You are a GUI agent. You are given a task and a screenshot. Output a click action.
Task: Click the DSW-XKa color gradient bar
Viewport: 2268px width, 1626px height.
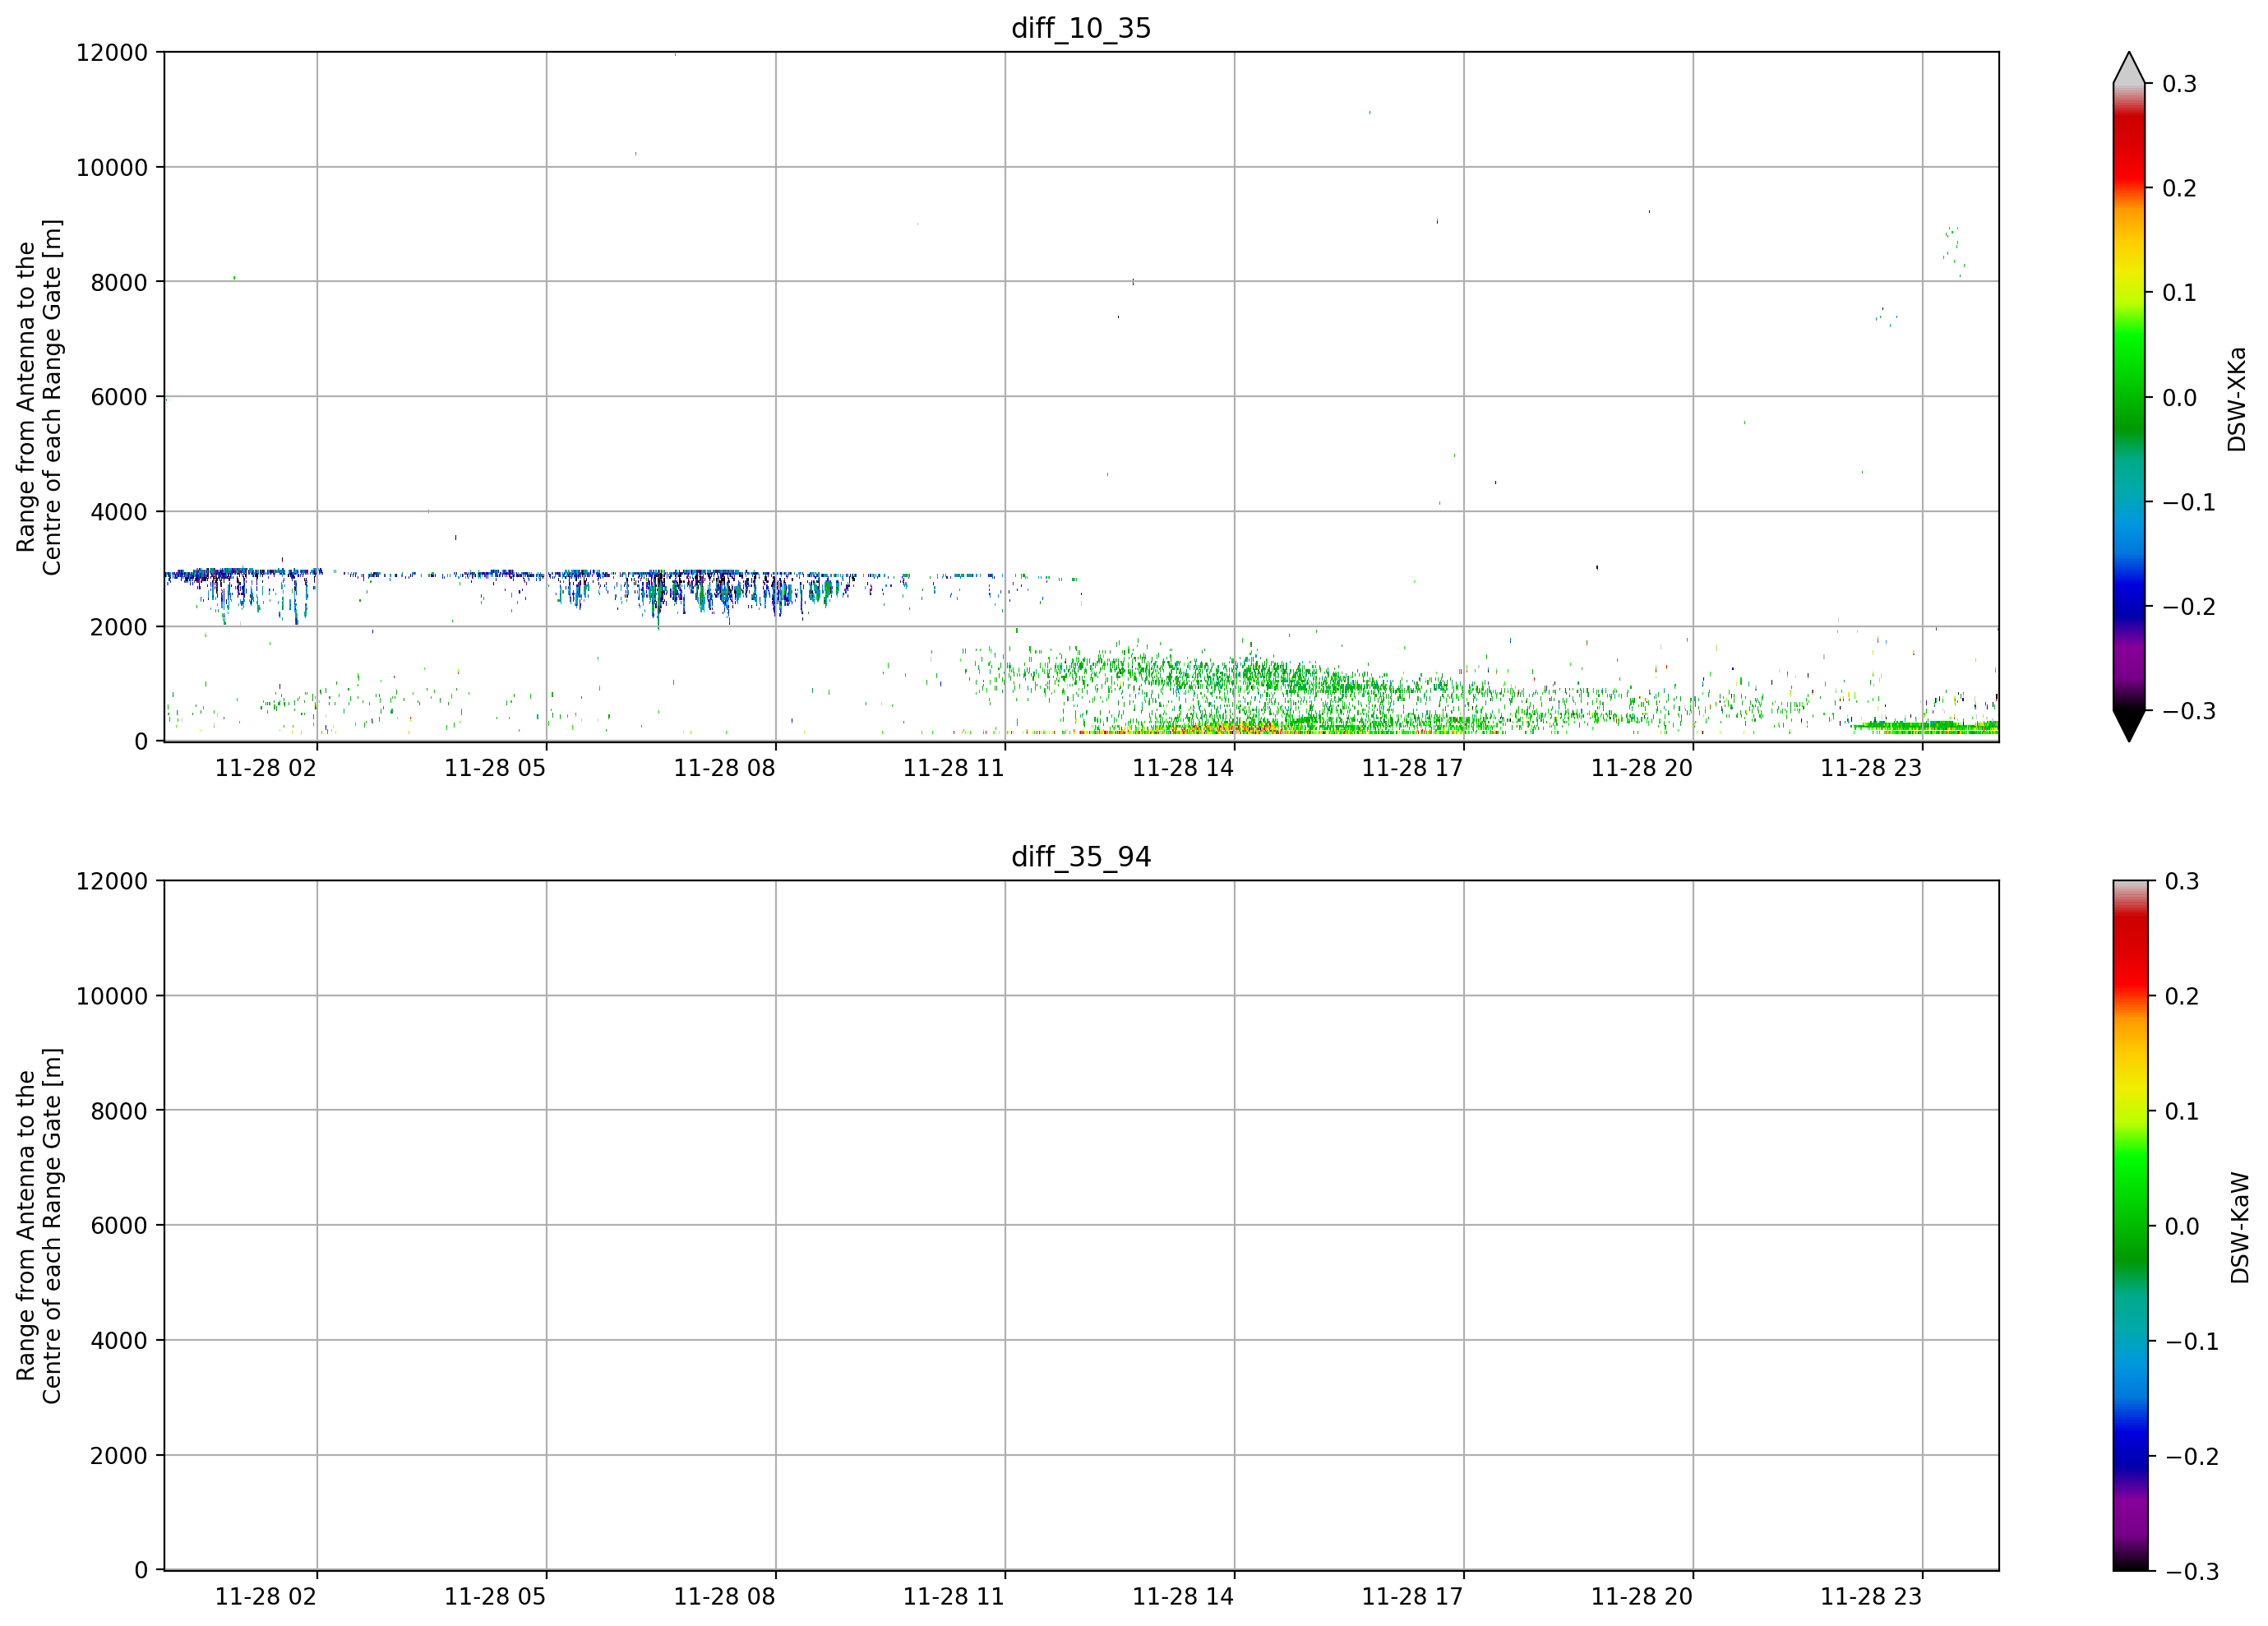pos(2129,397)
